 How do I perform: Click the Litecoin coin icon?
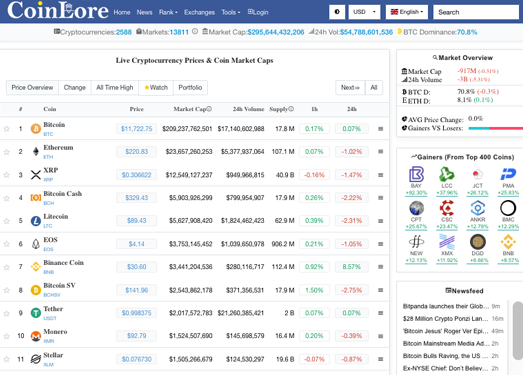tap(36, 221)
